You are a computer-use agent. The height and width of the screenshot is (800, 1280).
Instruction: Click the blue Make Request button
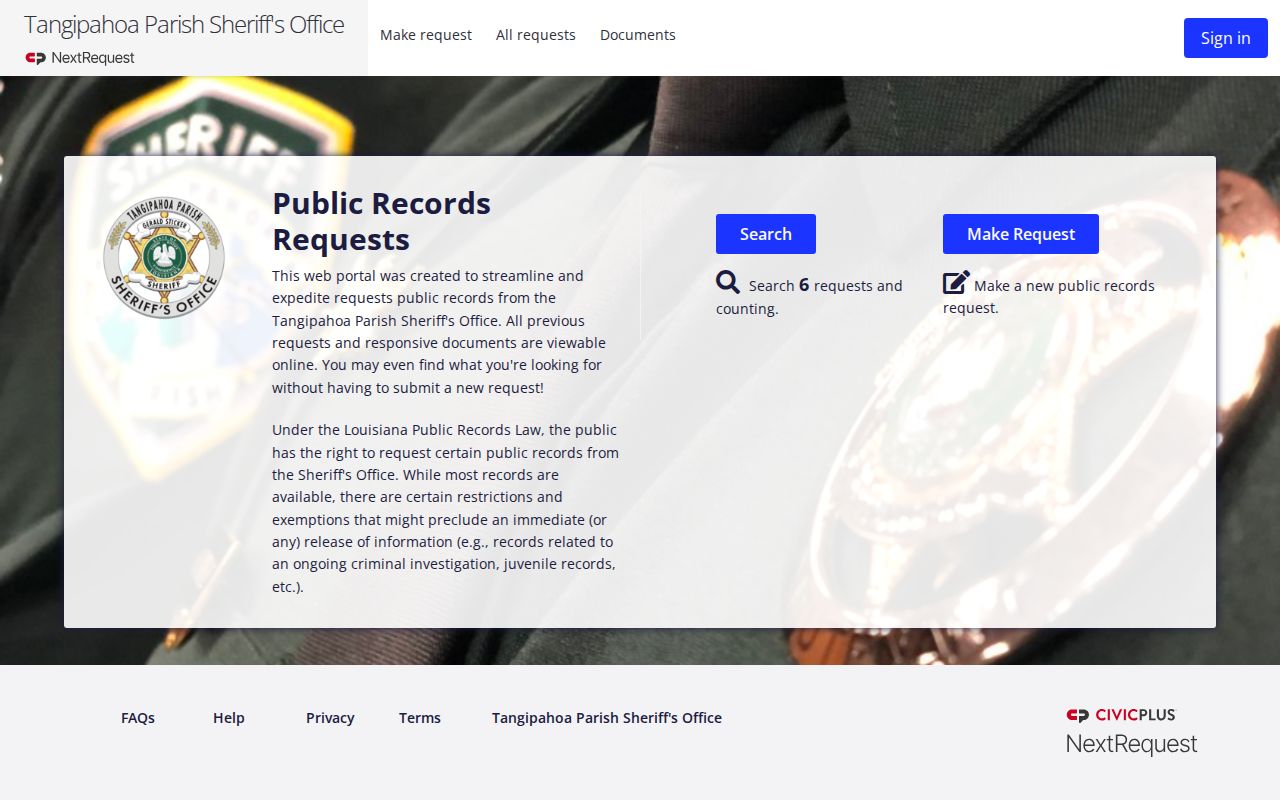tap(1021, 234)
